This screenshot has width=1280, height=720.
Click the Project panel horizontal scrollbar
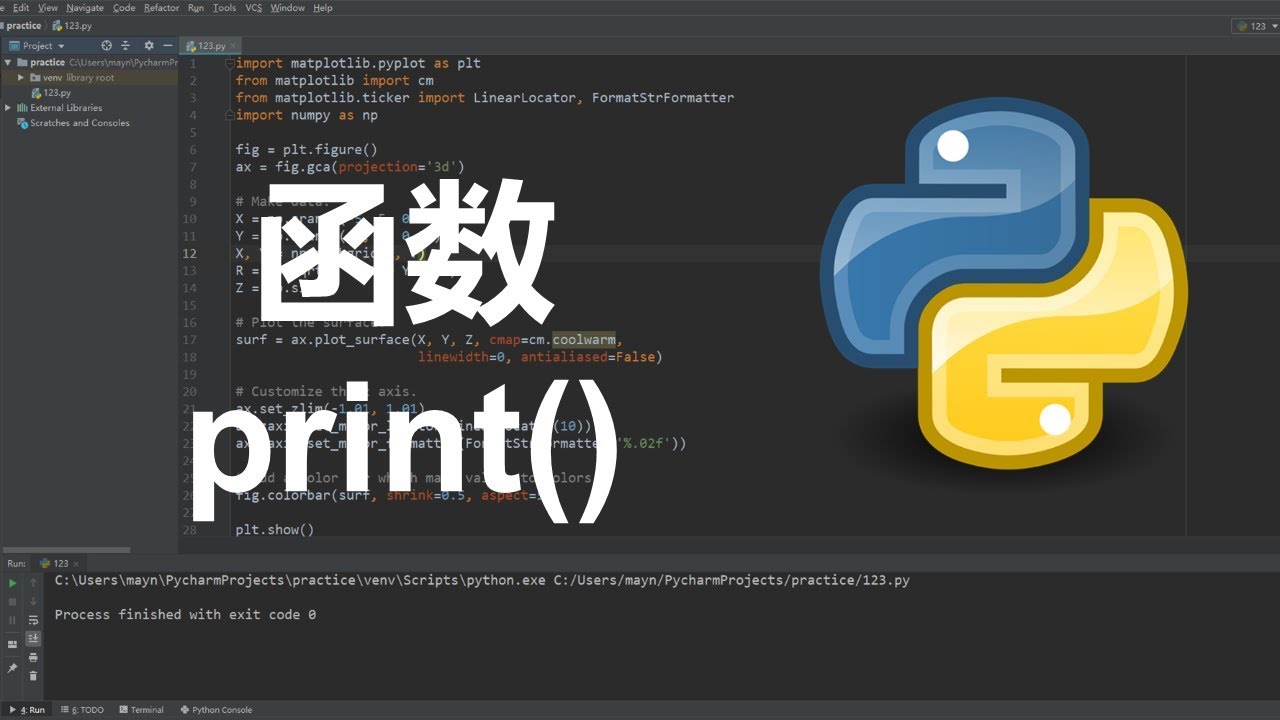tap(65, 549)
